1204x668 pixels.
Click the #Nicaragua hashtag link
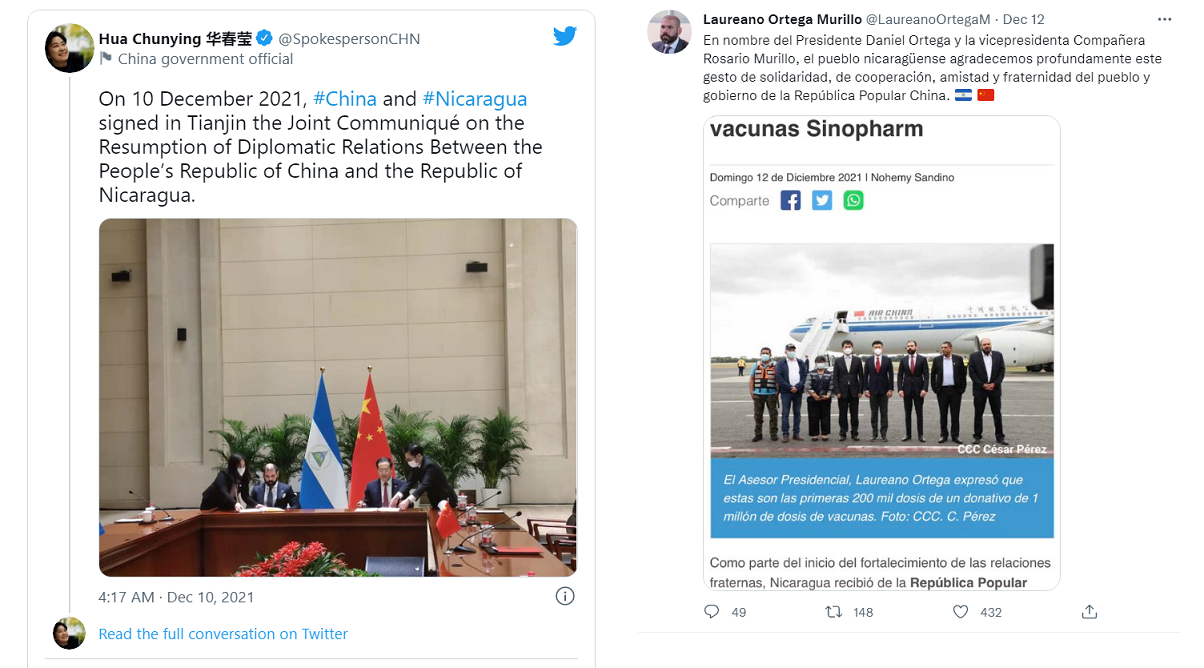475,99
